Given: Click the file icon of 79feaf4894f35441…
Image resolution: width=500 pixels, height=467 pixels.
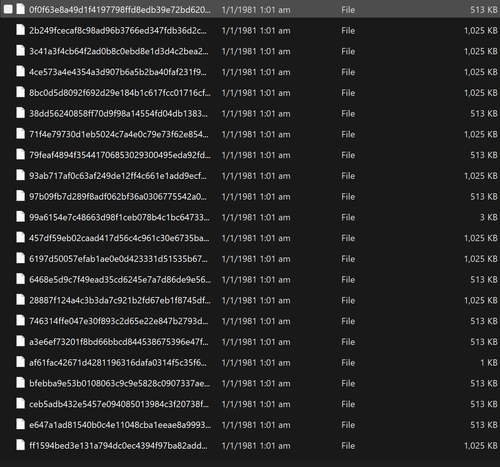Looking at the screenshot, I should 21,155.
